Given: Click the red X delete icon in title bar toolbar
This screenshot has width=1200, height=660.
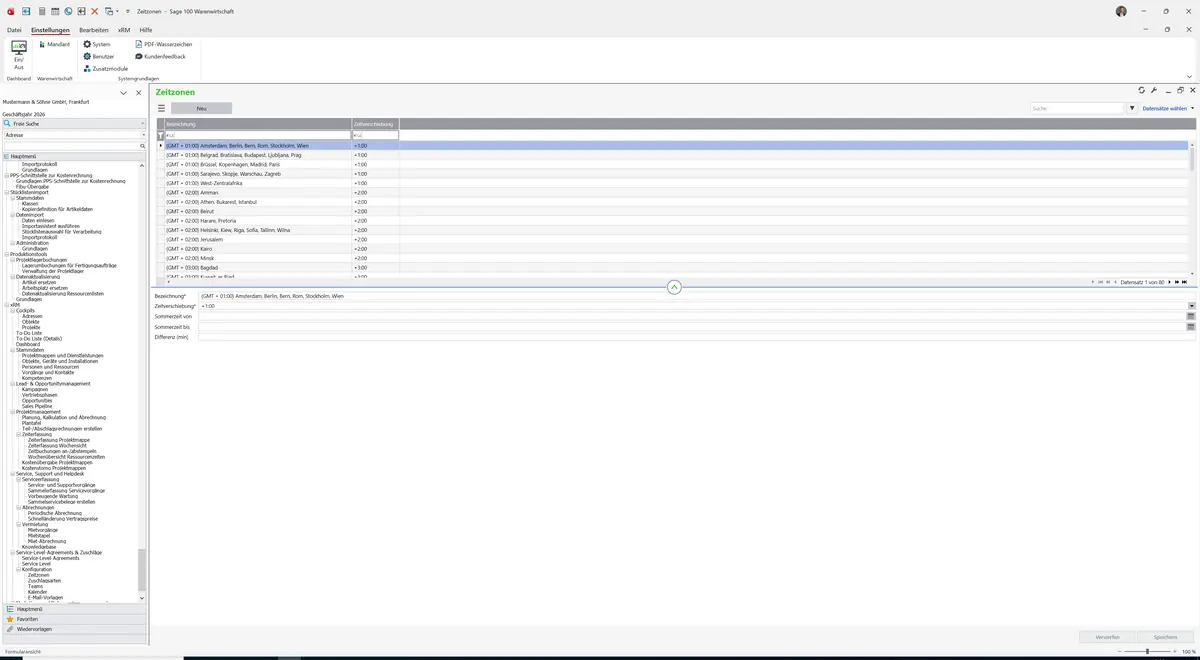Looking at the screenshot, I should coord(95,11).
